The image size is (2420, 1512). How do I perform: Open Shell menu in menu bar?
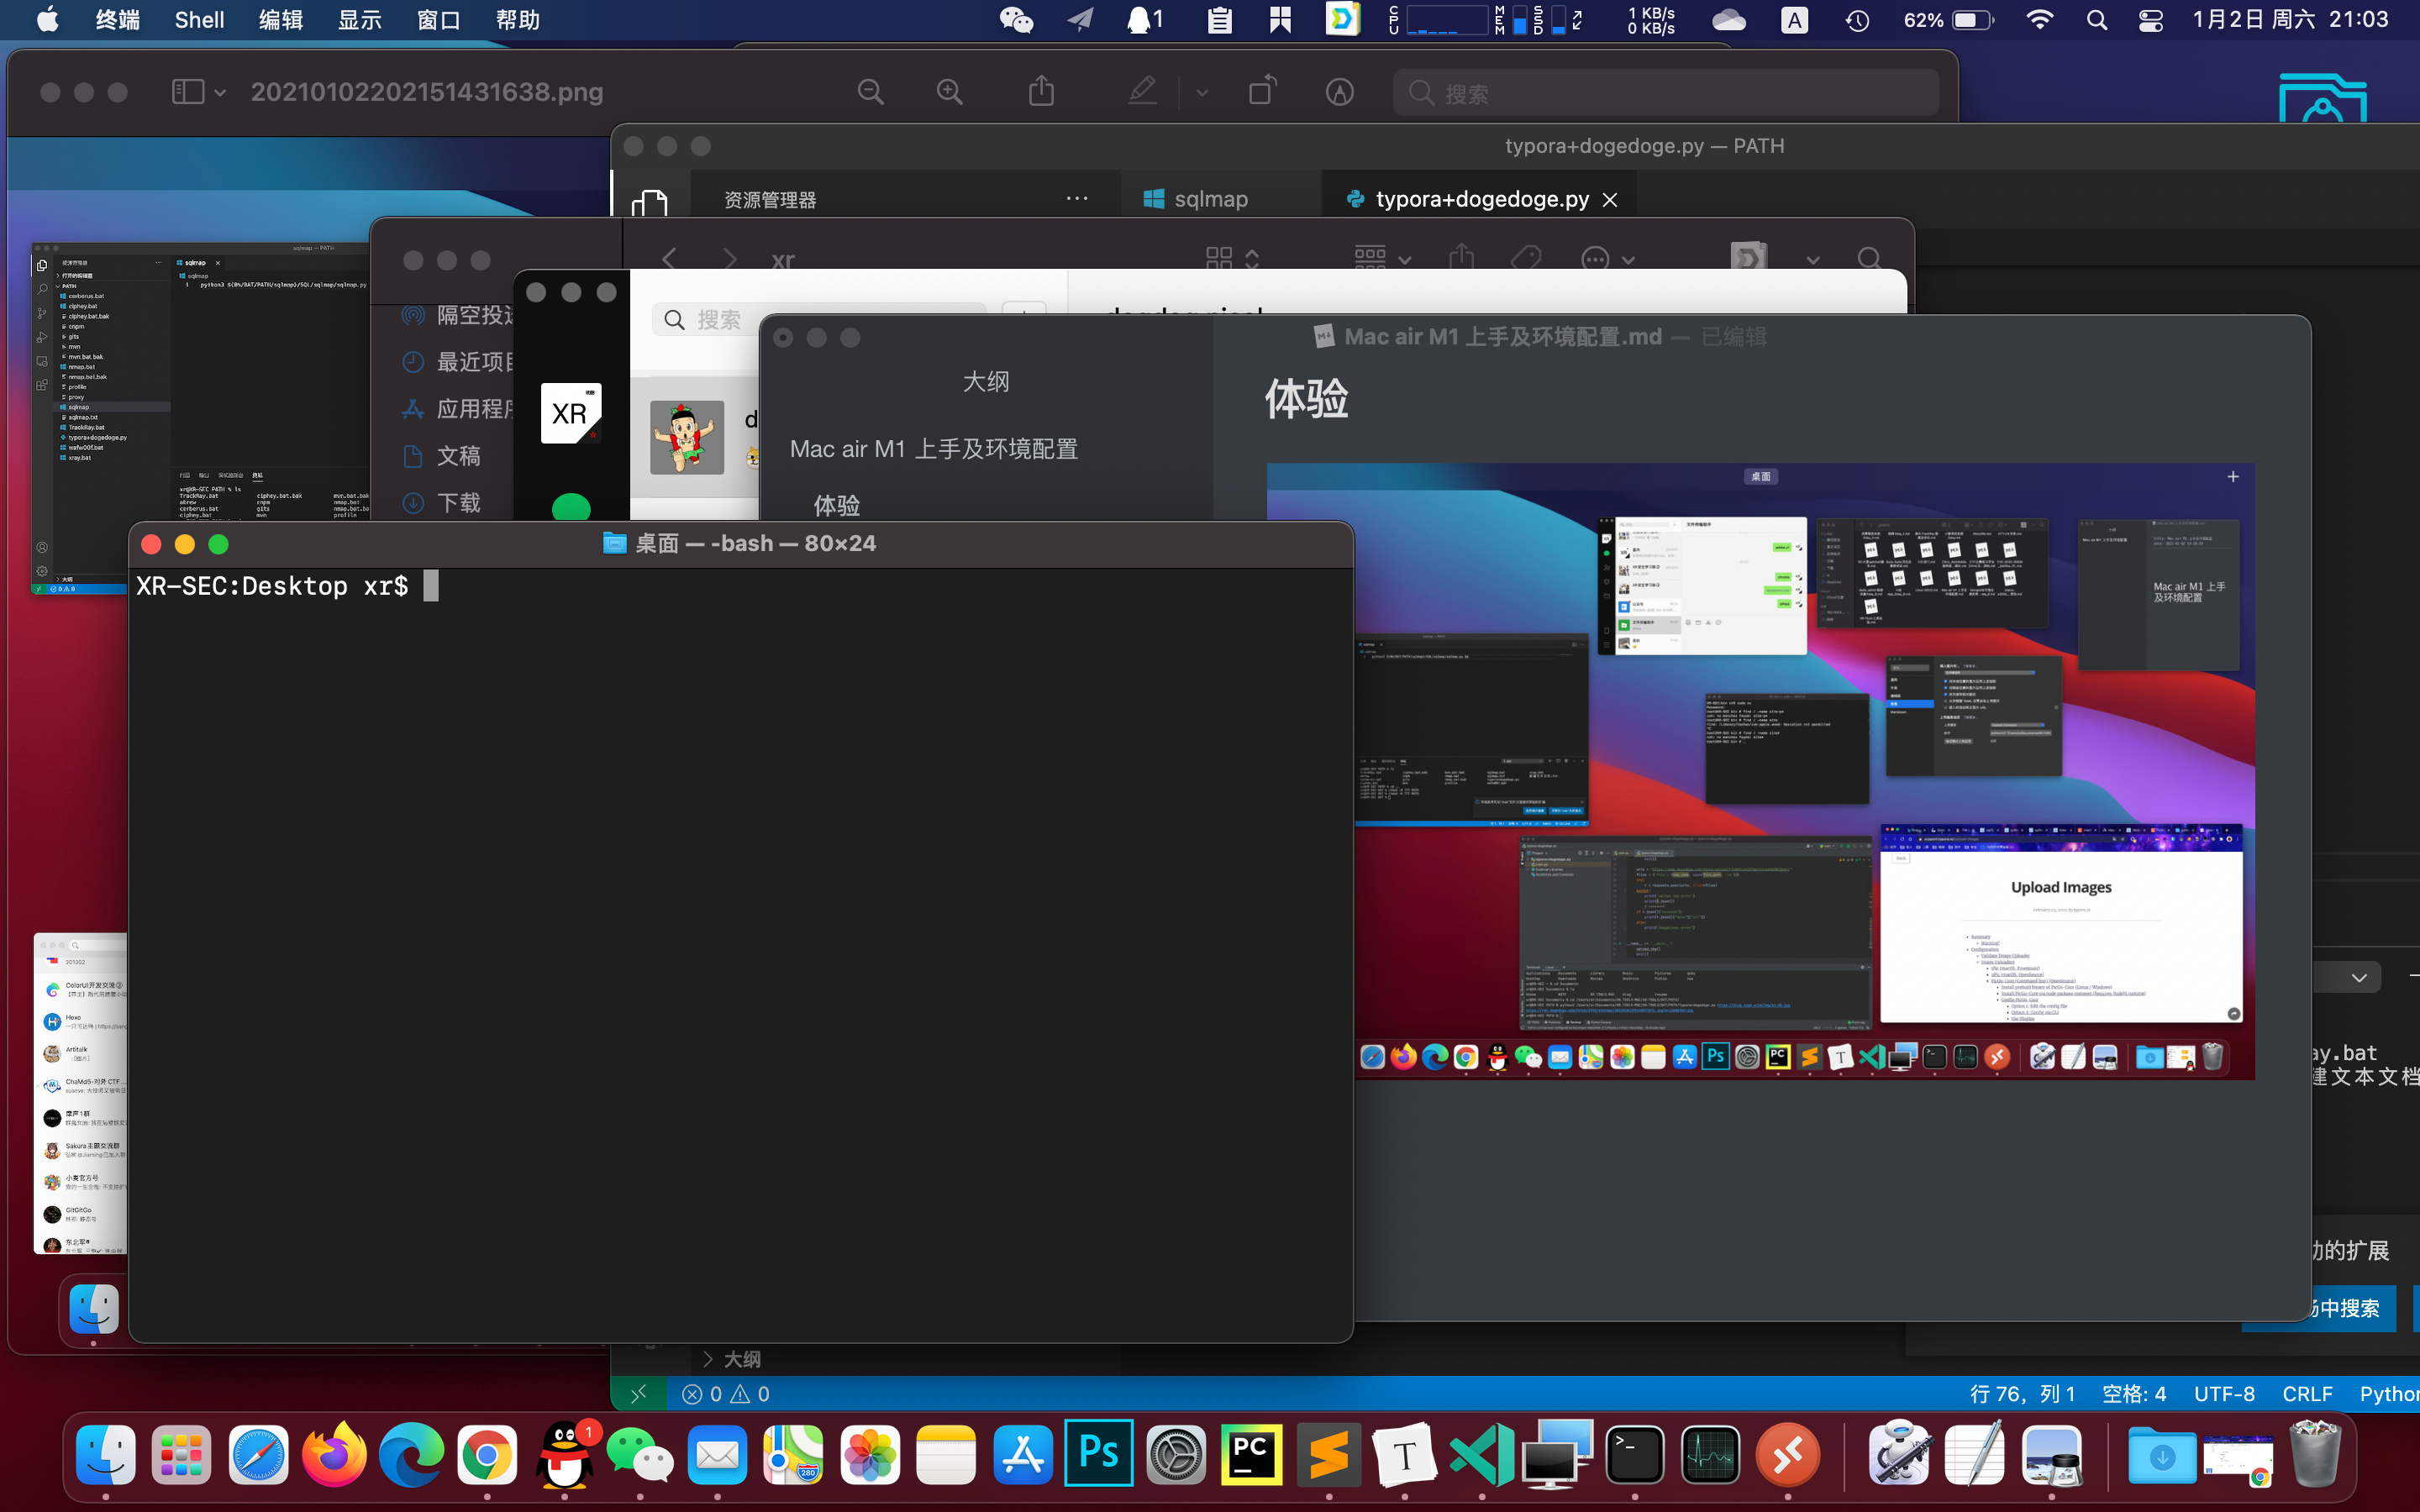199,20
